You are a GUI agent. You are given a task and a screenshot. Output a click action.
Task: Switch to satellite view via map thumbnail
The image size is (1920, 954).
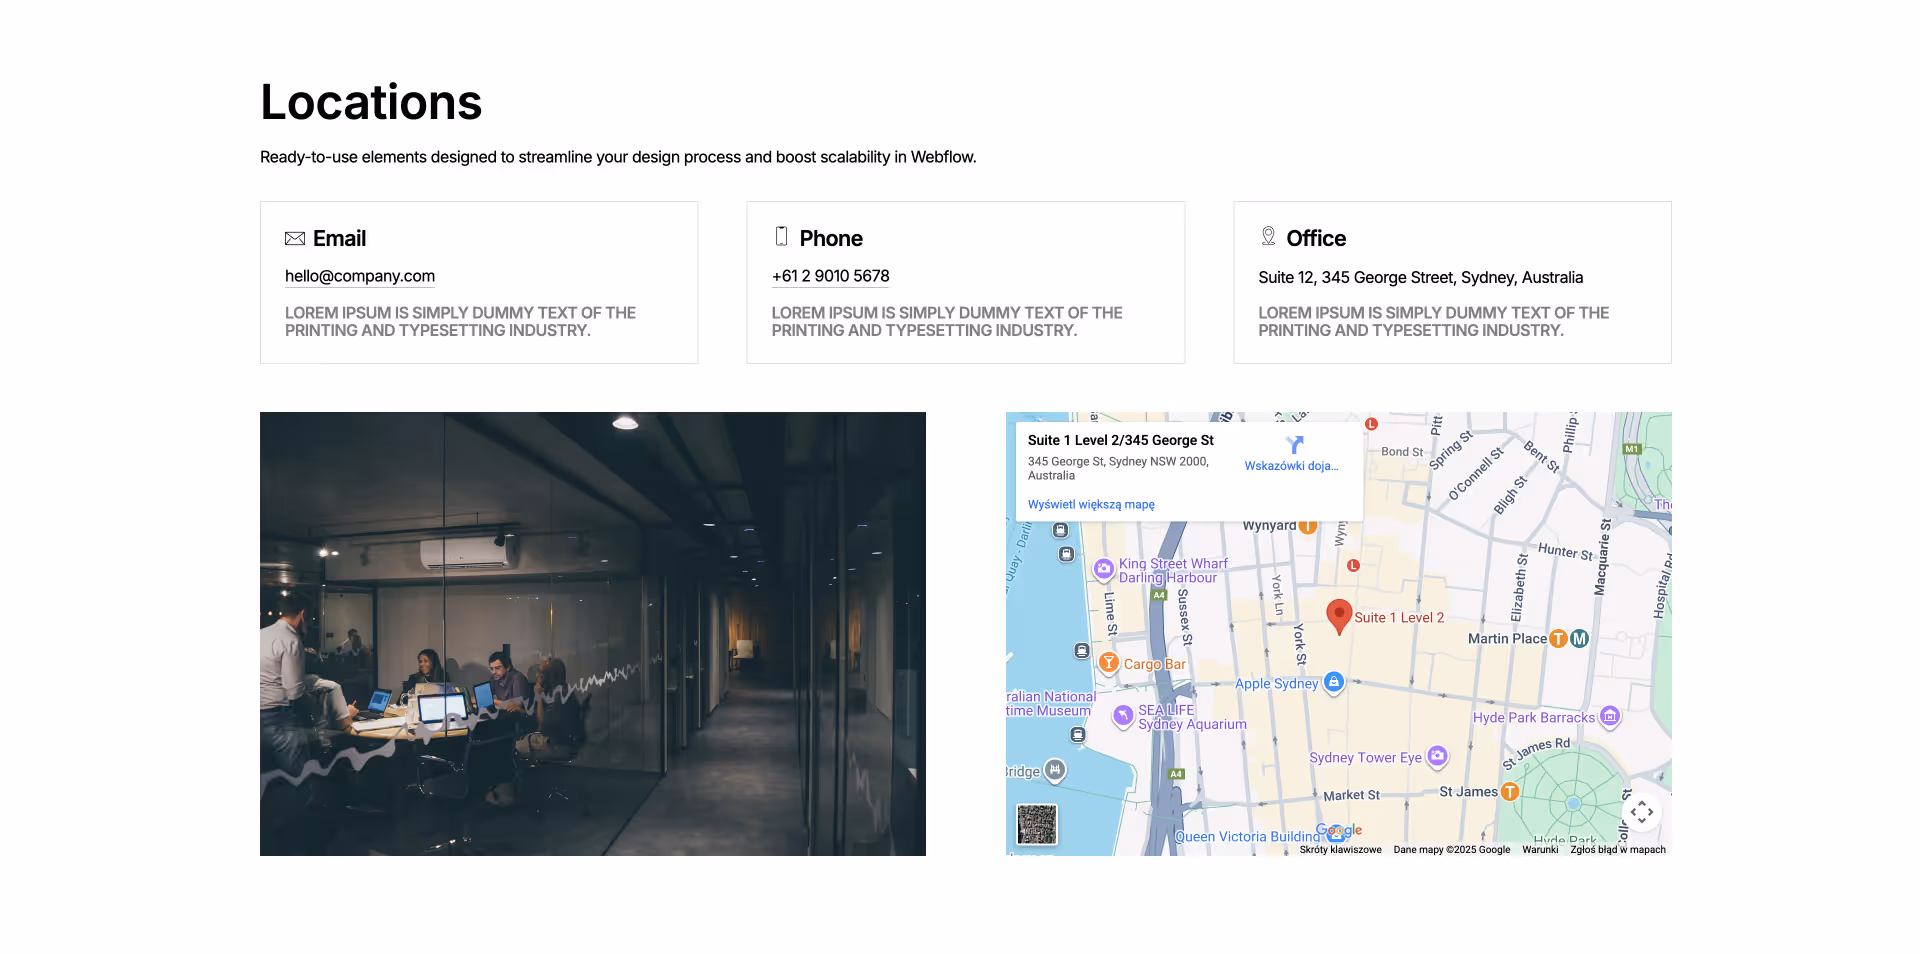[1036, 825]
